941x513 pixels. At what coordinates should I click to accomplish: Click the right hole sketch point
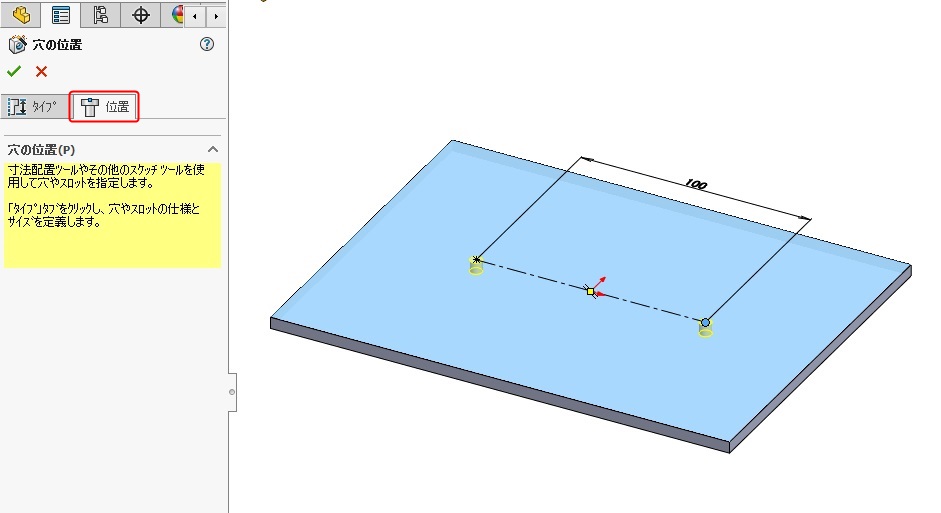point(705,322)
